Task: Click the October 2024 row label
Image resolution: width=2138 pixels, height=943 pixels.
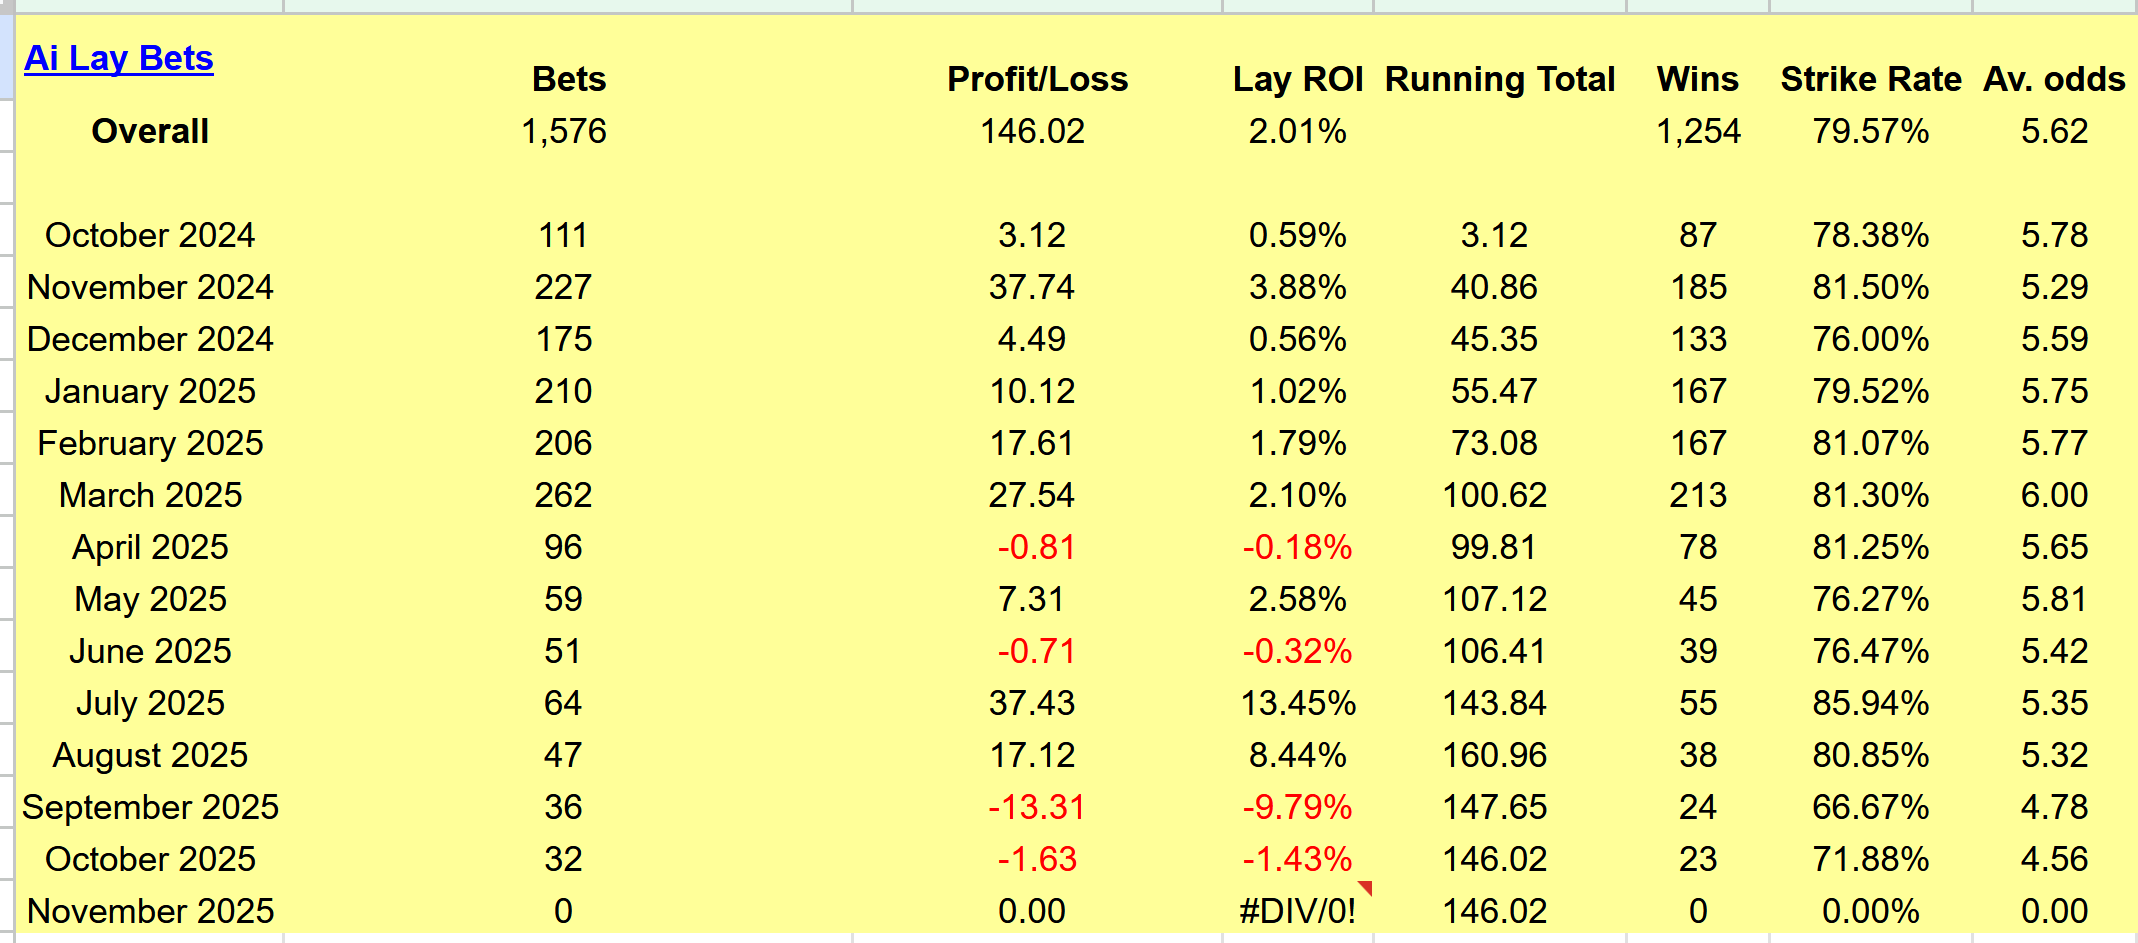Action: coord(150,235)
